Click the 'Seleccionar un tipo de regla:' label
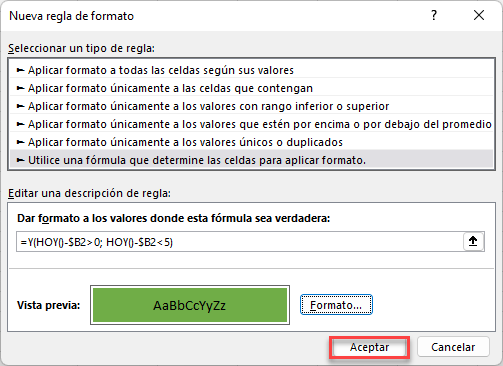Viewport: 503px width, 366px height. 81,48
